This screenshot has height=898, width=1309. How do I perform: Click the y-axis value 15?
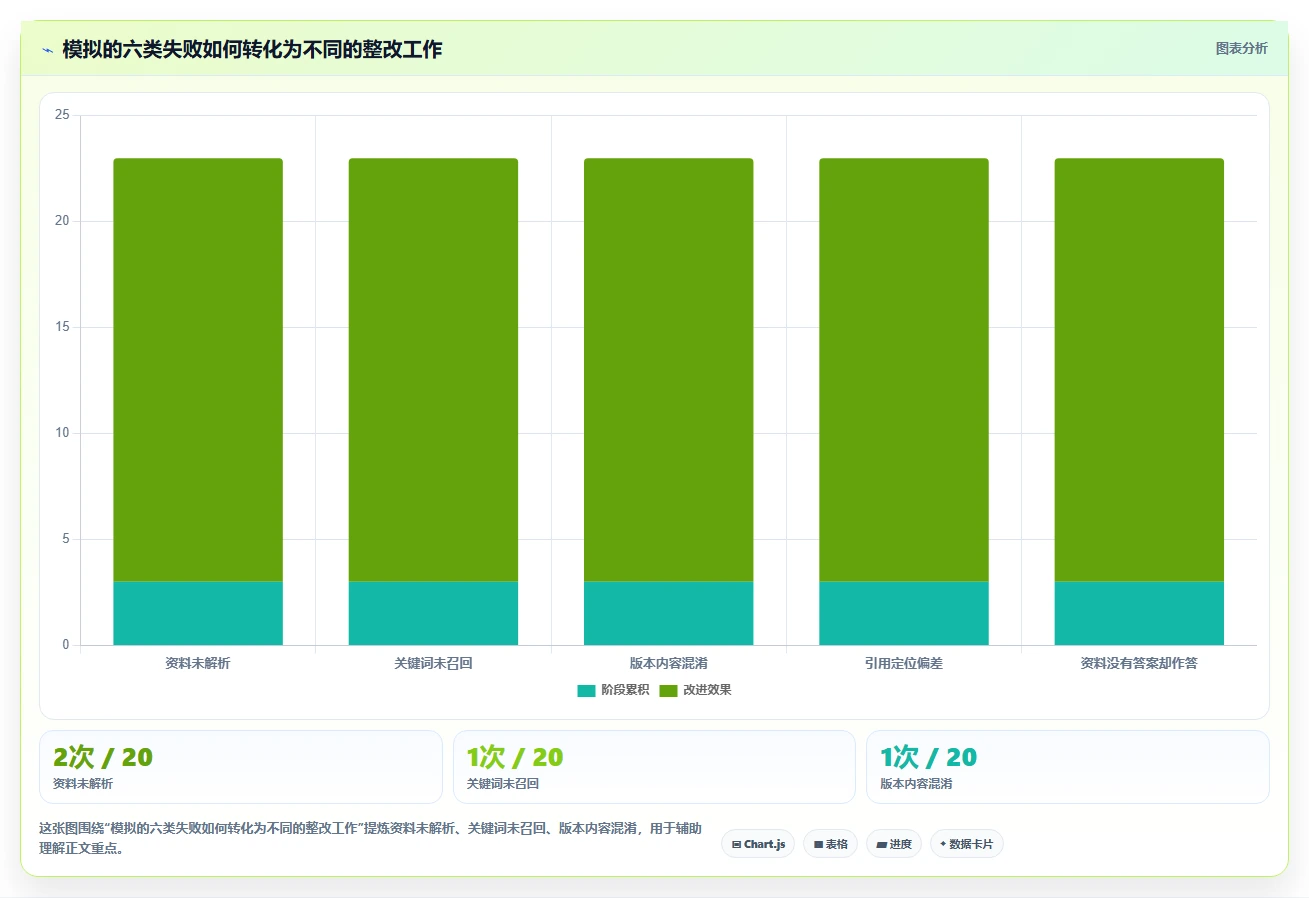(x=62, y=327)
